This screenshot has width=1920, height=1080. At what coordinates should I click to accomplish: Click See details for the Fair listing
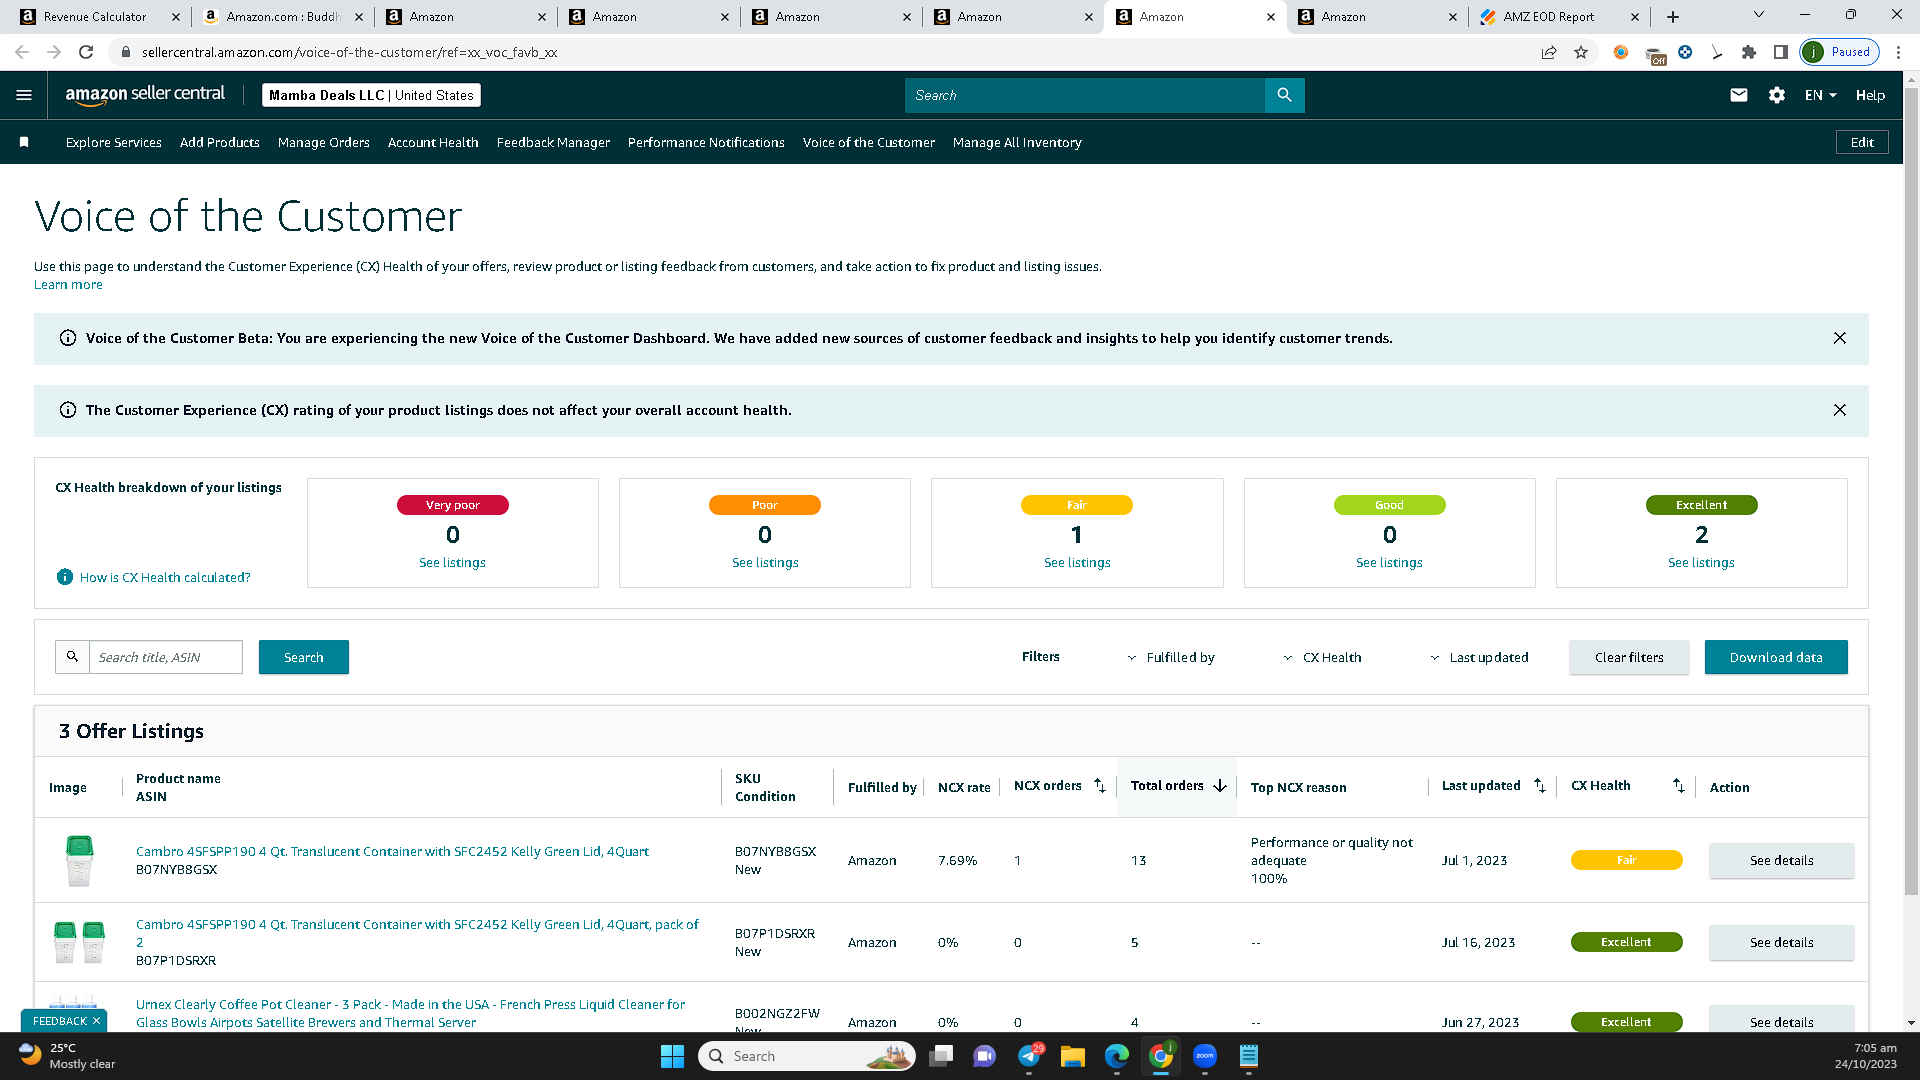click(1782, 860)
